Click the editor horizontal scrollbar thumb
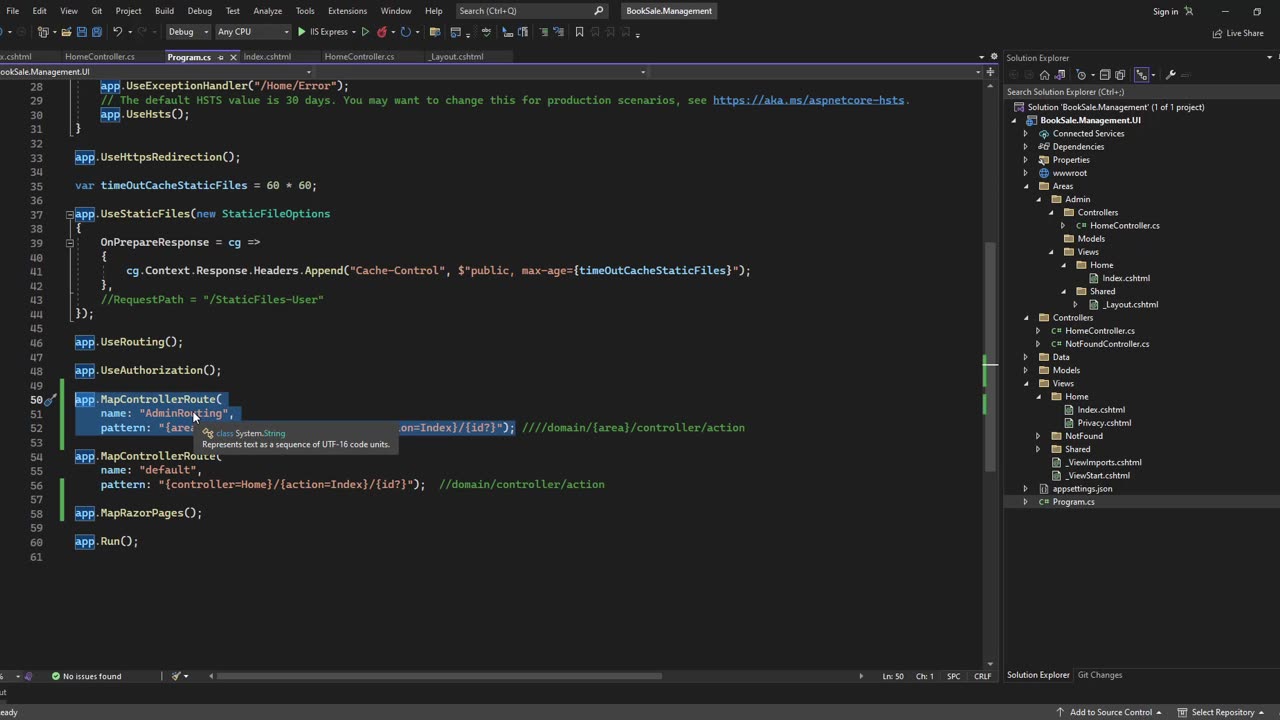 (439, 676)
